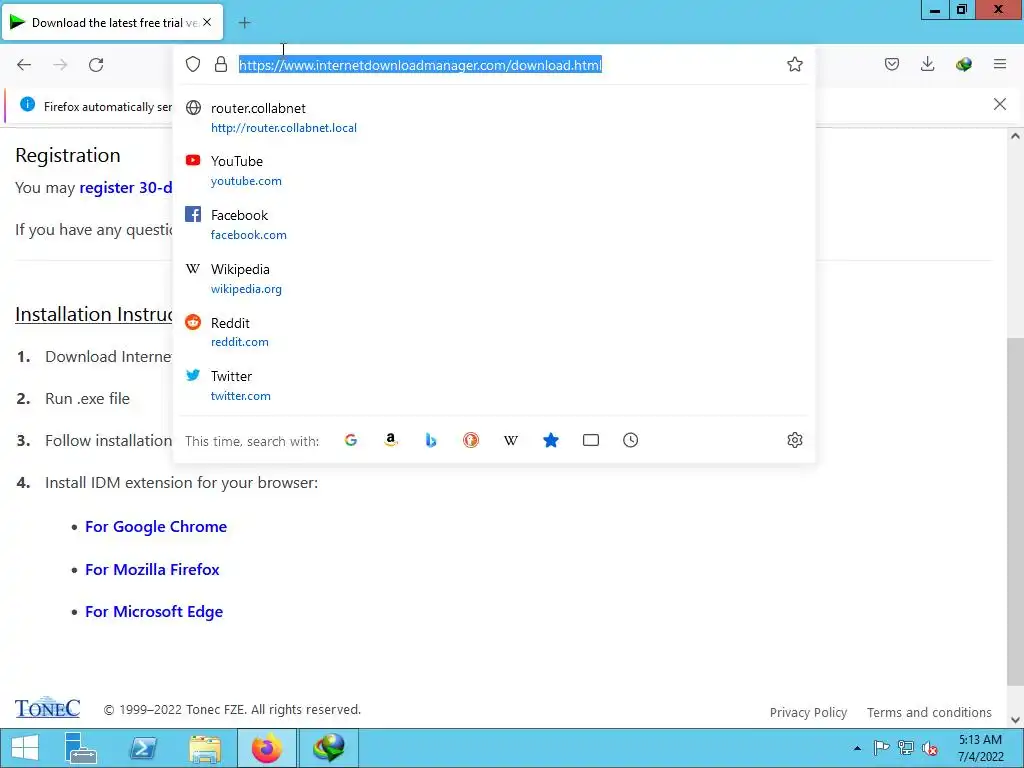Click the page scrollbar up arrow
The width and height of the screenshot is (1024, 768).
1015,136
